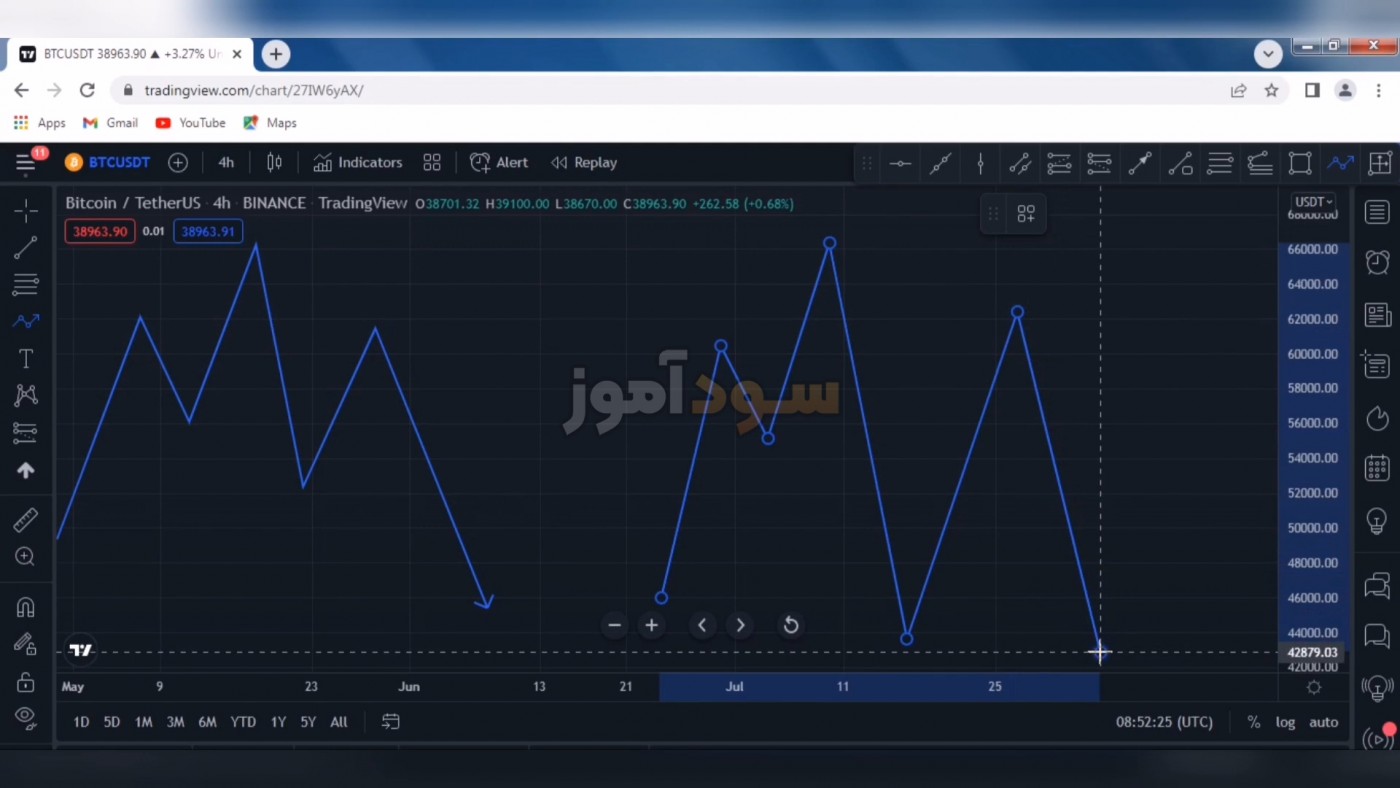Select the YTD date range
This screenshot has height=788, width=1400.
pyautogui.click(x=243, y=722)
